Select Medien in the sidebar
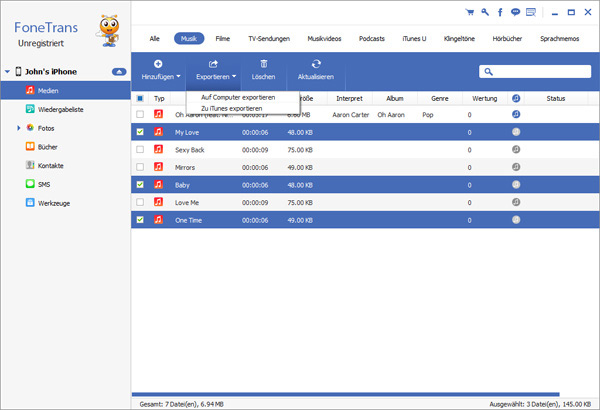The width and height of the screenshot is (600, 410). click(x=66, y=90)
